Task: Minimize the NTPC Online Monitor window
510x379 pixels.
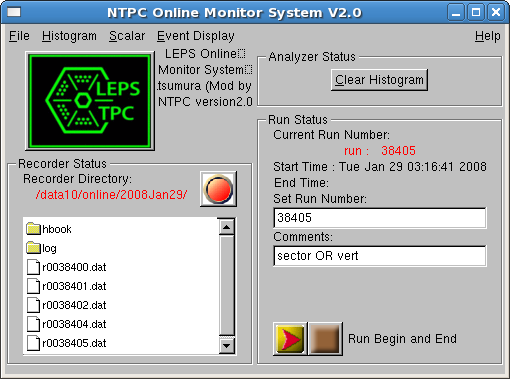Action: [456, 13]
